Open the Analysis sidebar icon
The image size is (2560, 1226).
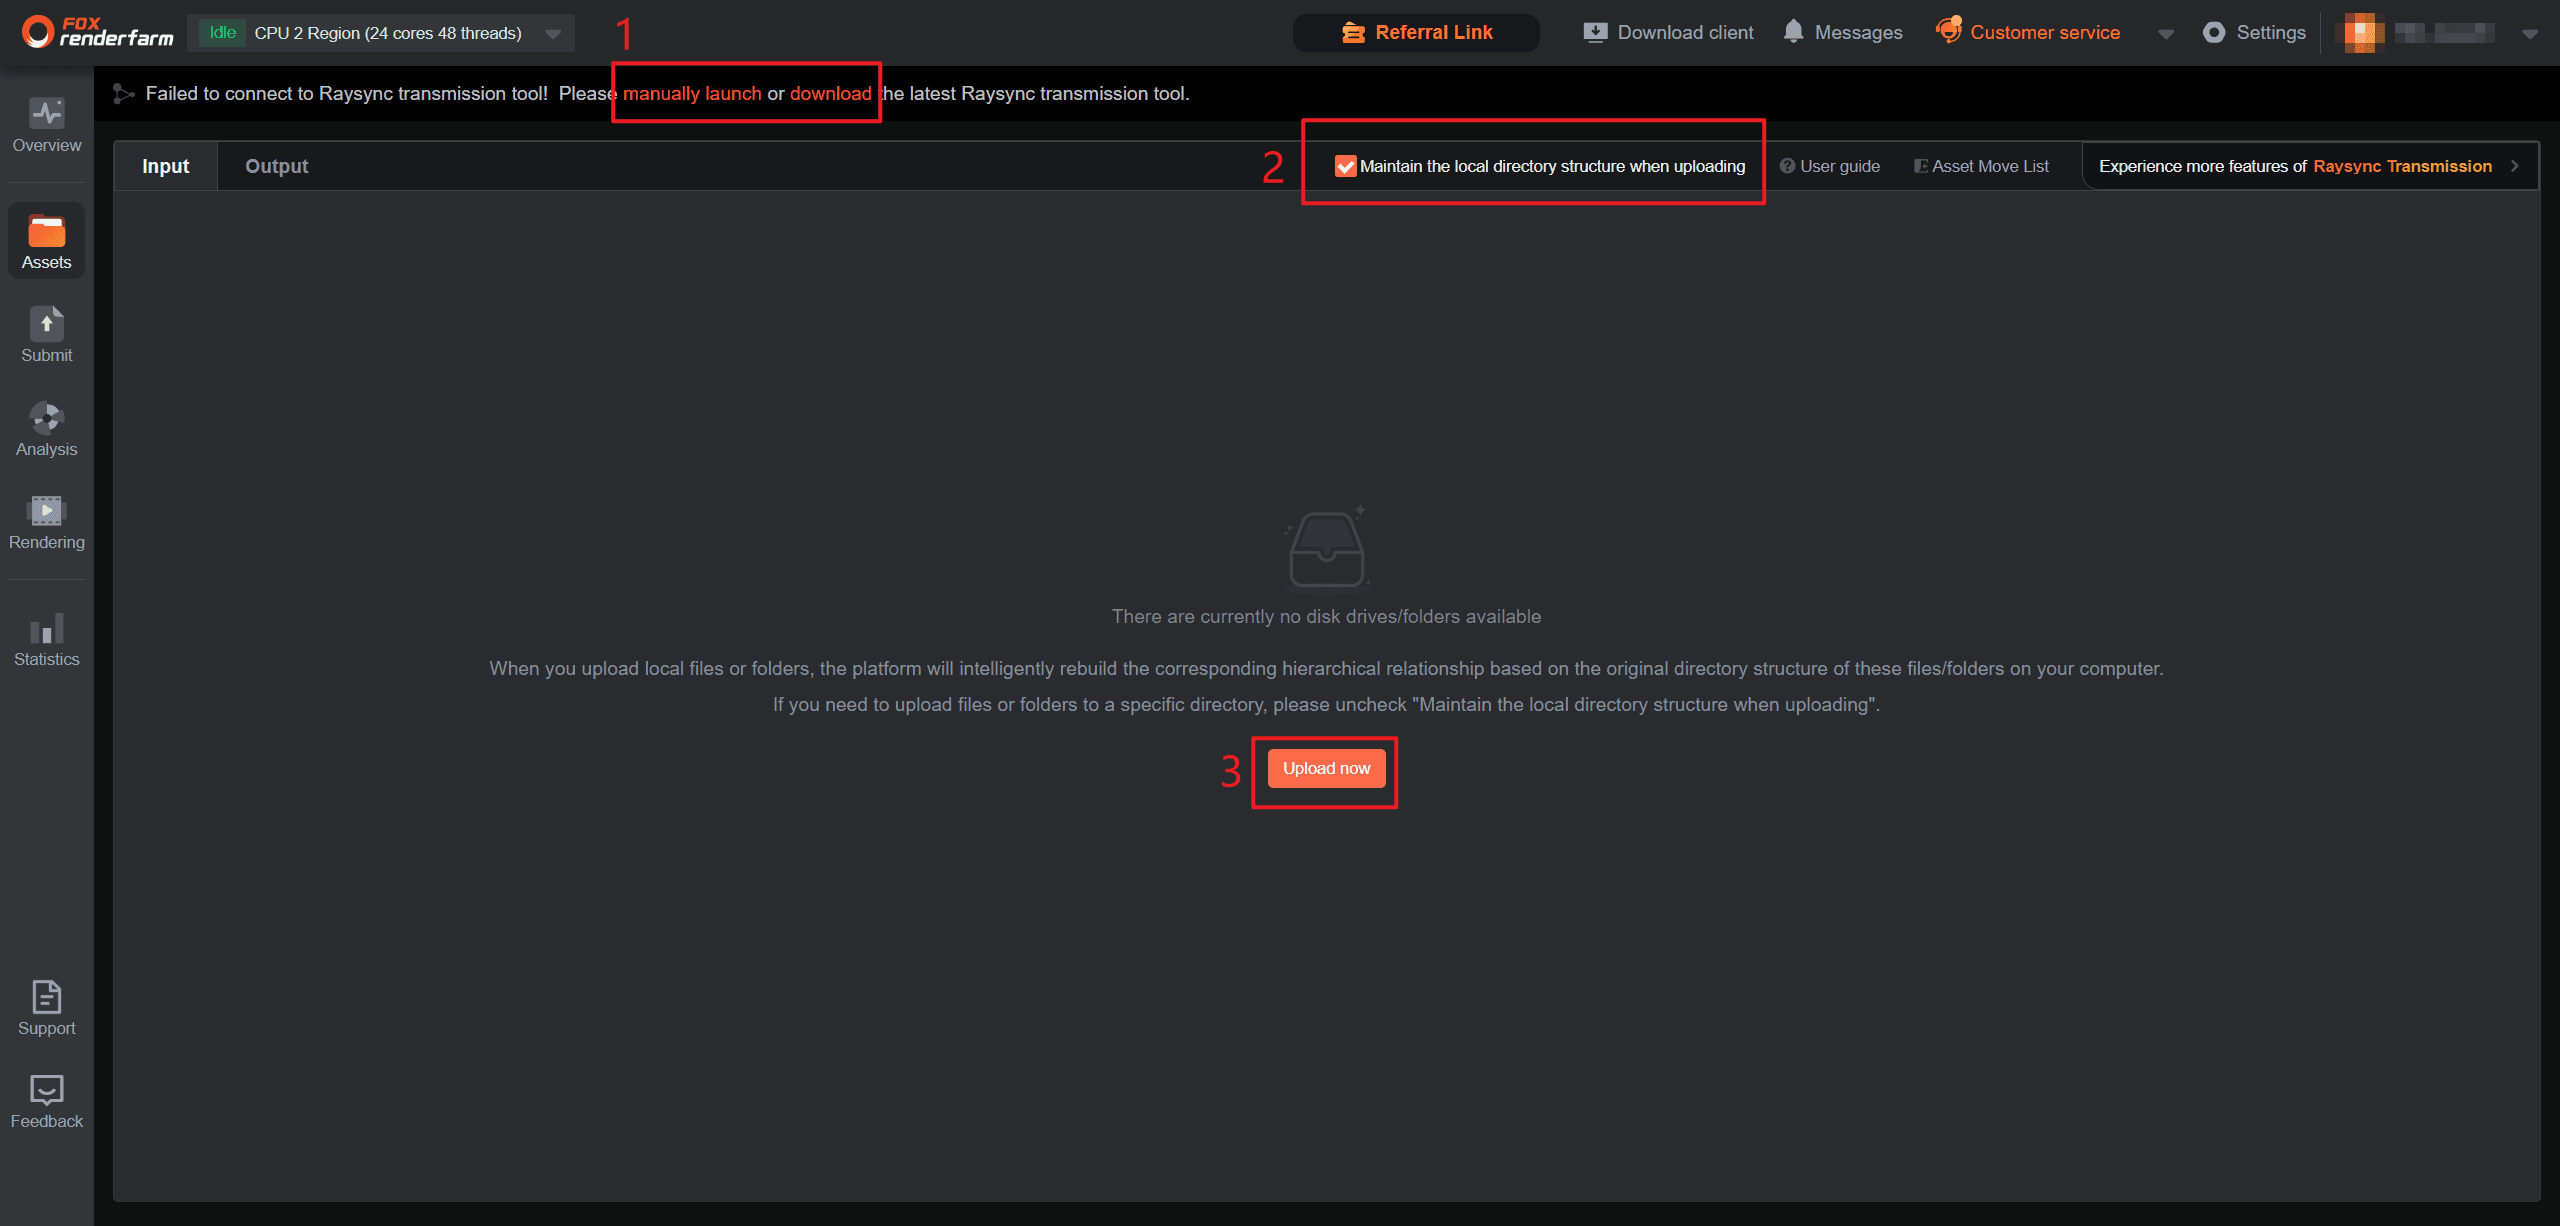click(47, 417)
